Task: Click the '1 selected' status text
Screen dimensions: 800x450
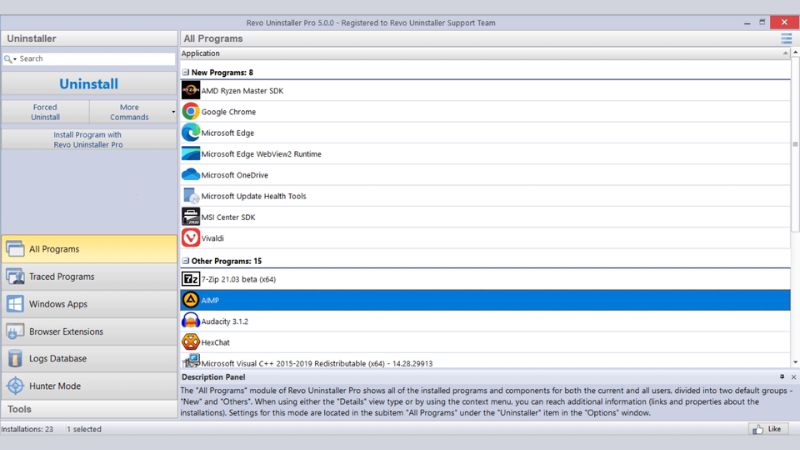Action: click(x=84, y=429)
